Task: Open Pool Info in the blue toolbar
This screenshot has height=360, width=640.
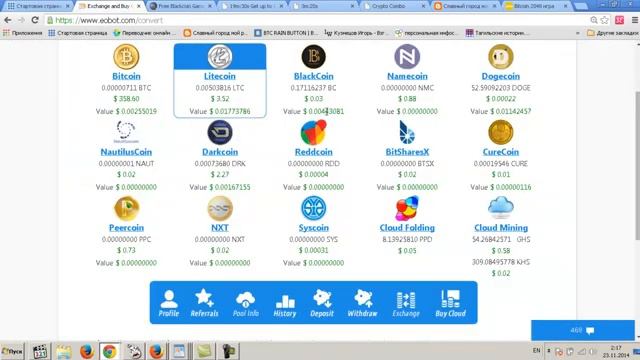Action: point(245,304)
